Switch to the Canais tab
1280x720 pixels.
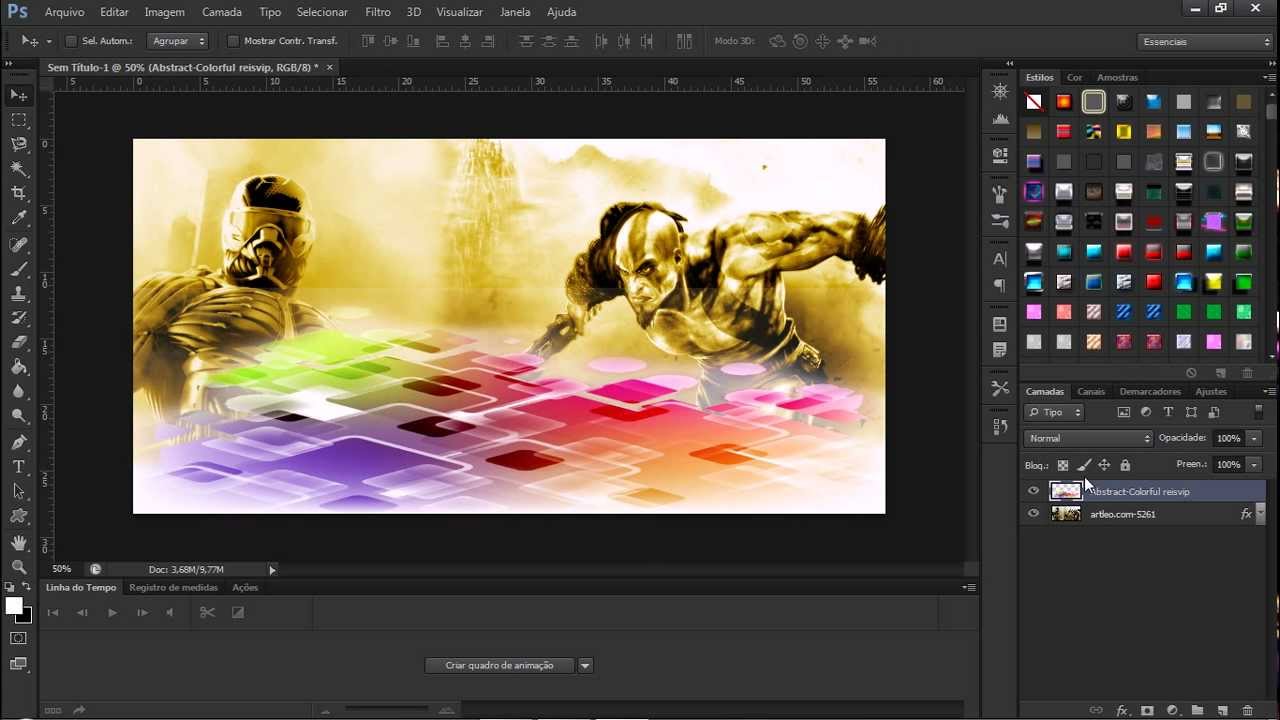click(1091, 391)
